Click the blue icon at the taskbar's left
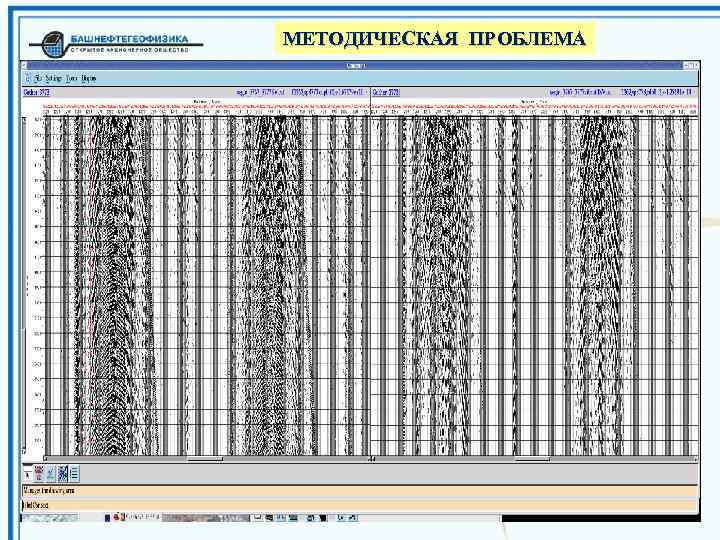The height and width of the screenshot is (540, 720). tap(107, 518)
